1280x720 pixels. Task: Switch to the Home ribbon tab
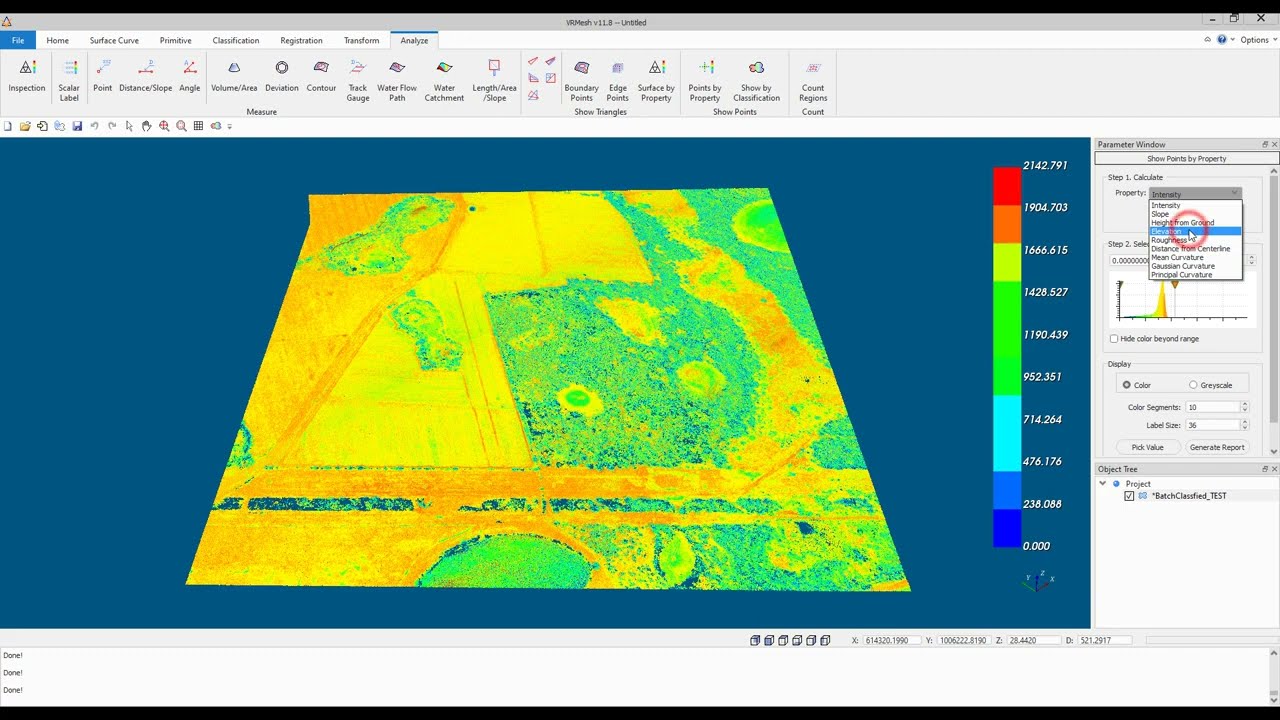click(x=57, y=40)
